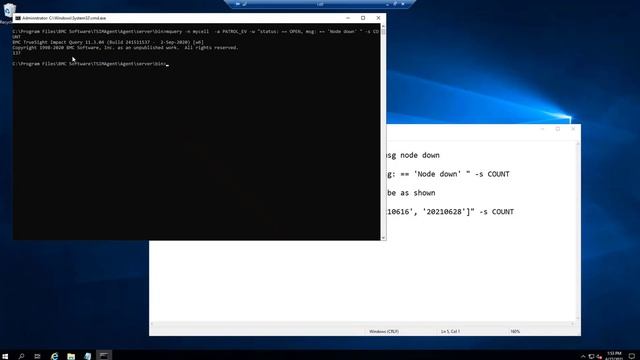The width and height of the screenshot is (640, 360).
Task: Click the BMC TrueSight Impact Query version line
Action: click(x=108, y=42)
